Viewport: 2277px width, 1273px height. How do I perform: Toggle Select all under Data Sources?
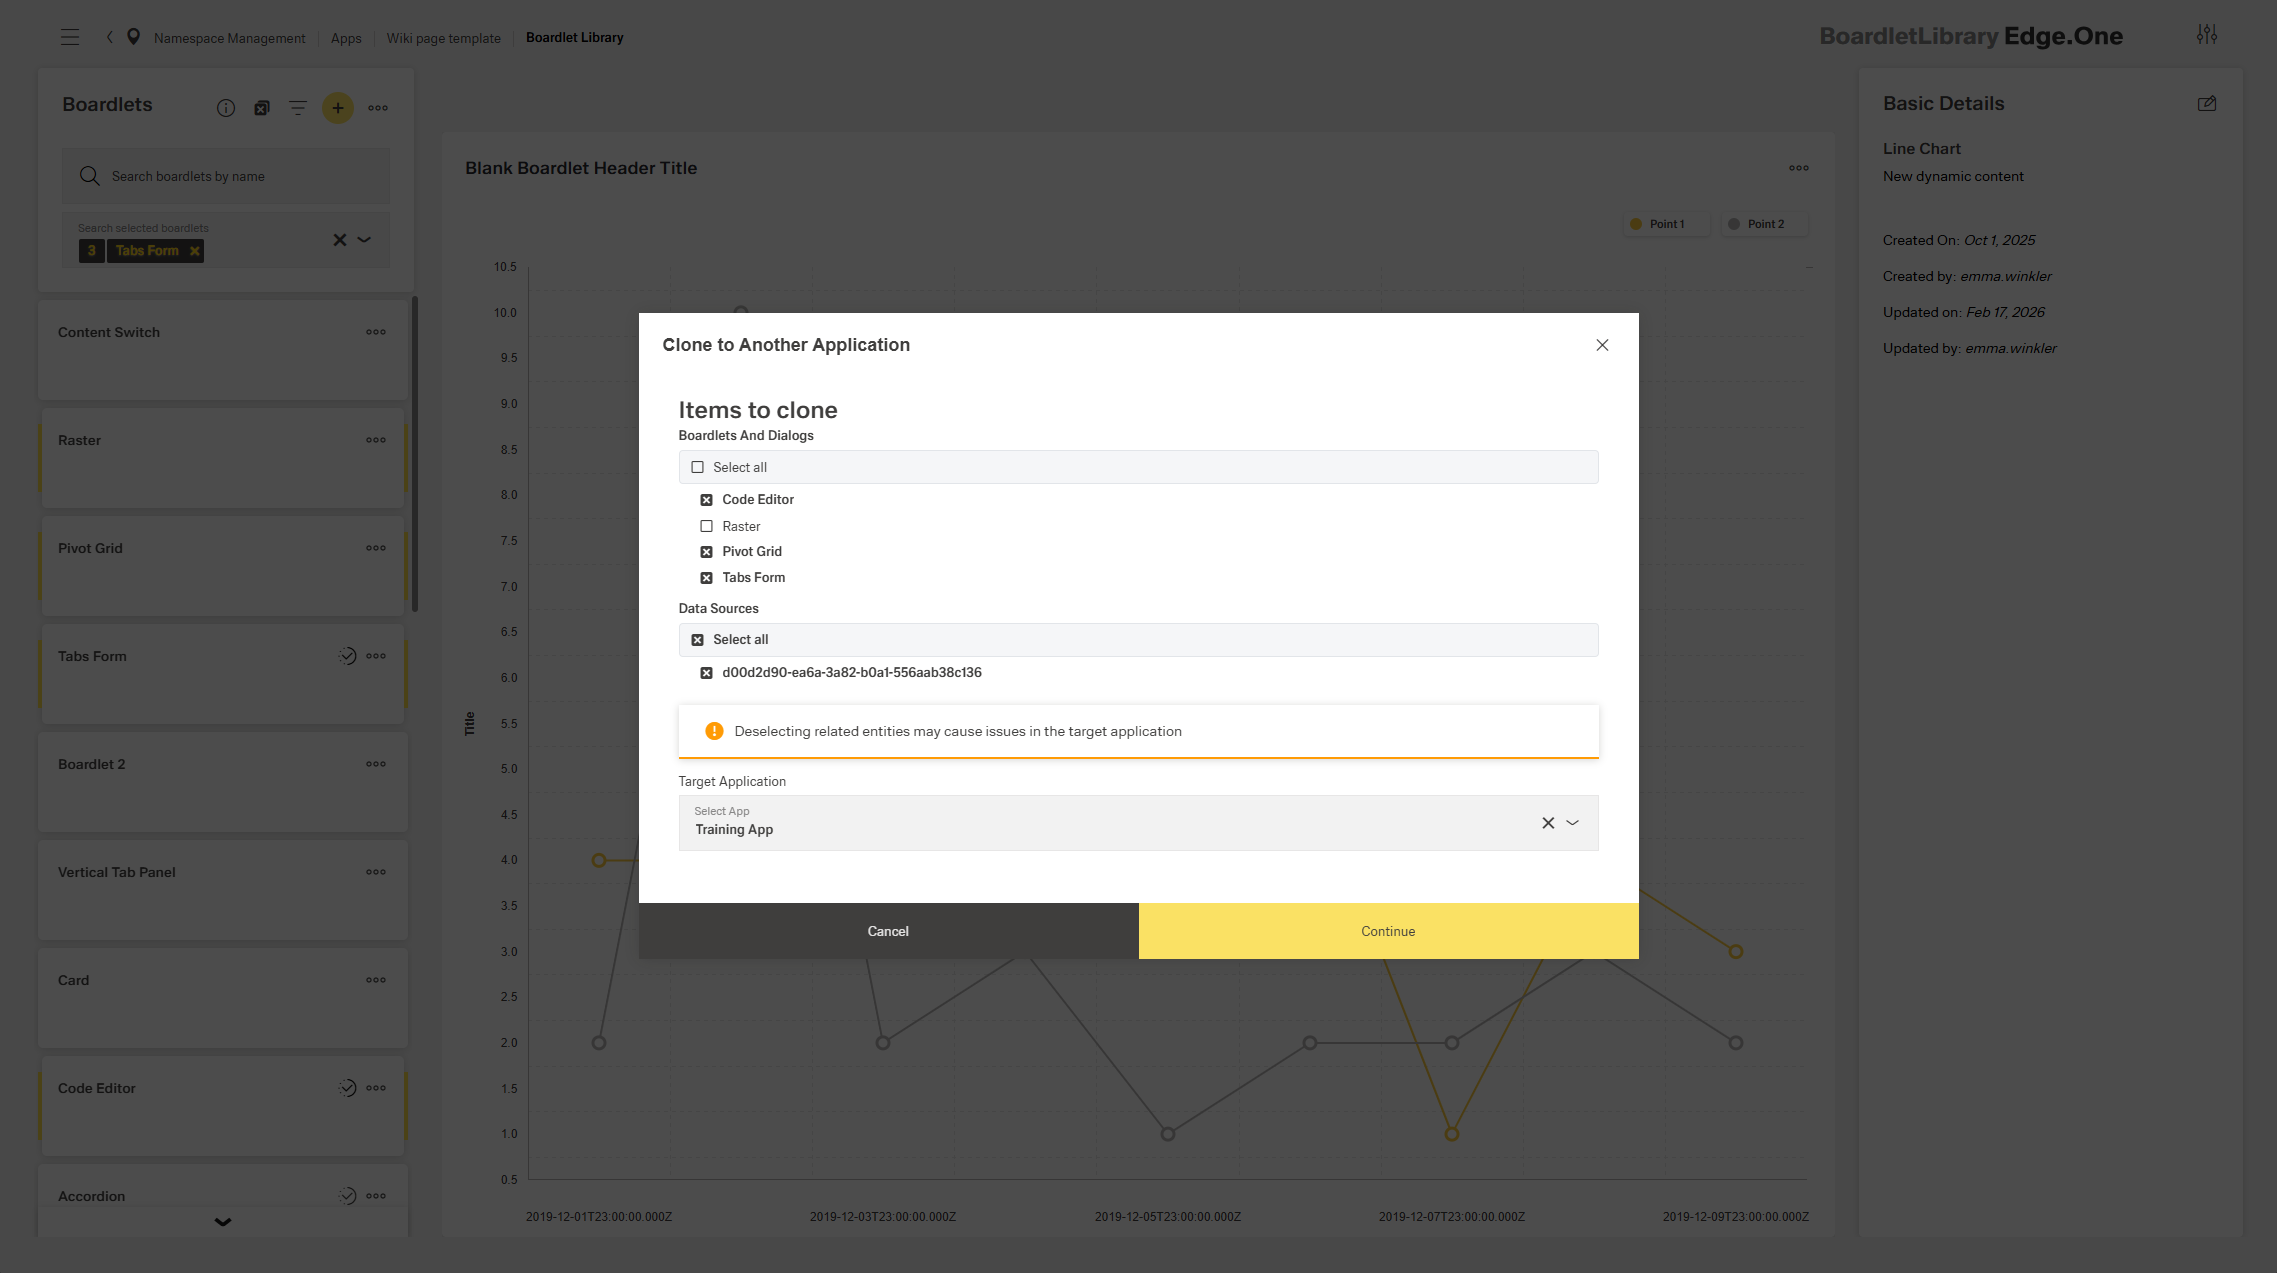tap(698, 640)
